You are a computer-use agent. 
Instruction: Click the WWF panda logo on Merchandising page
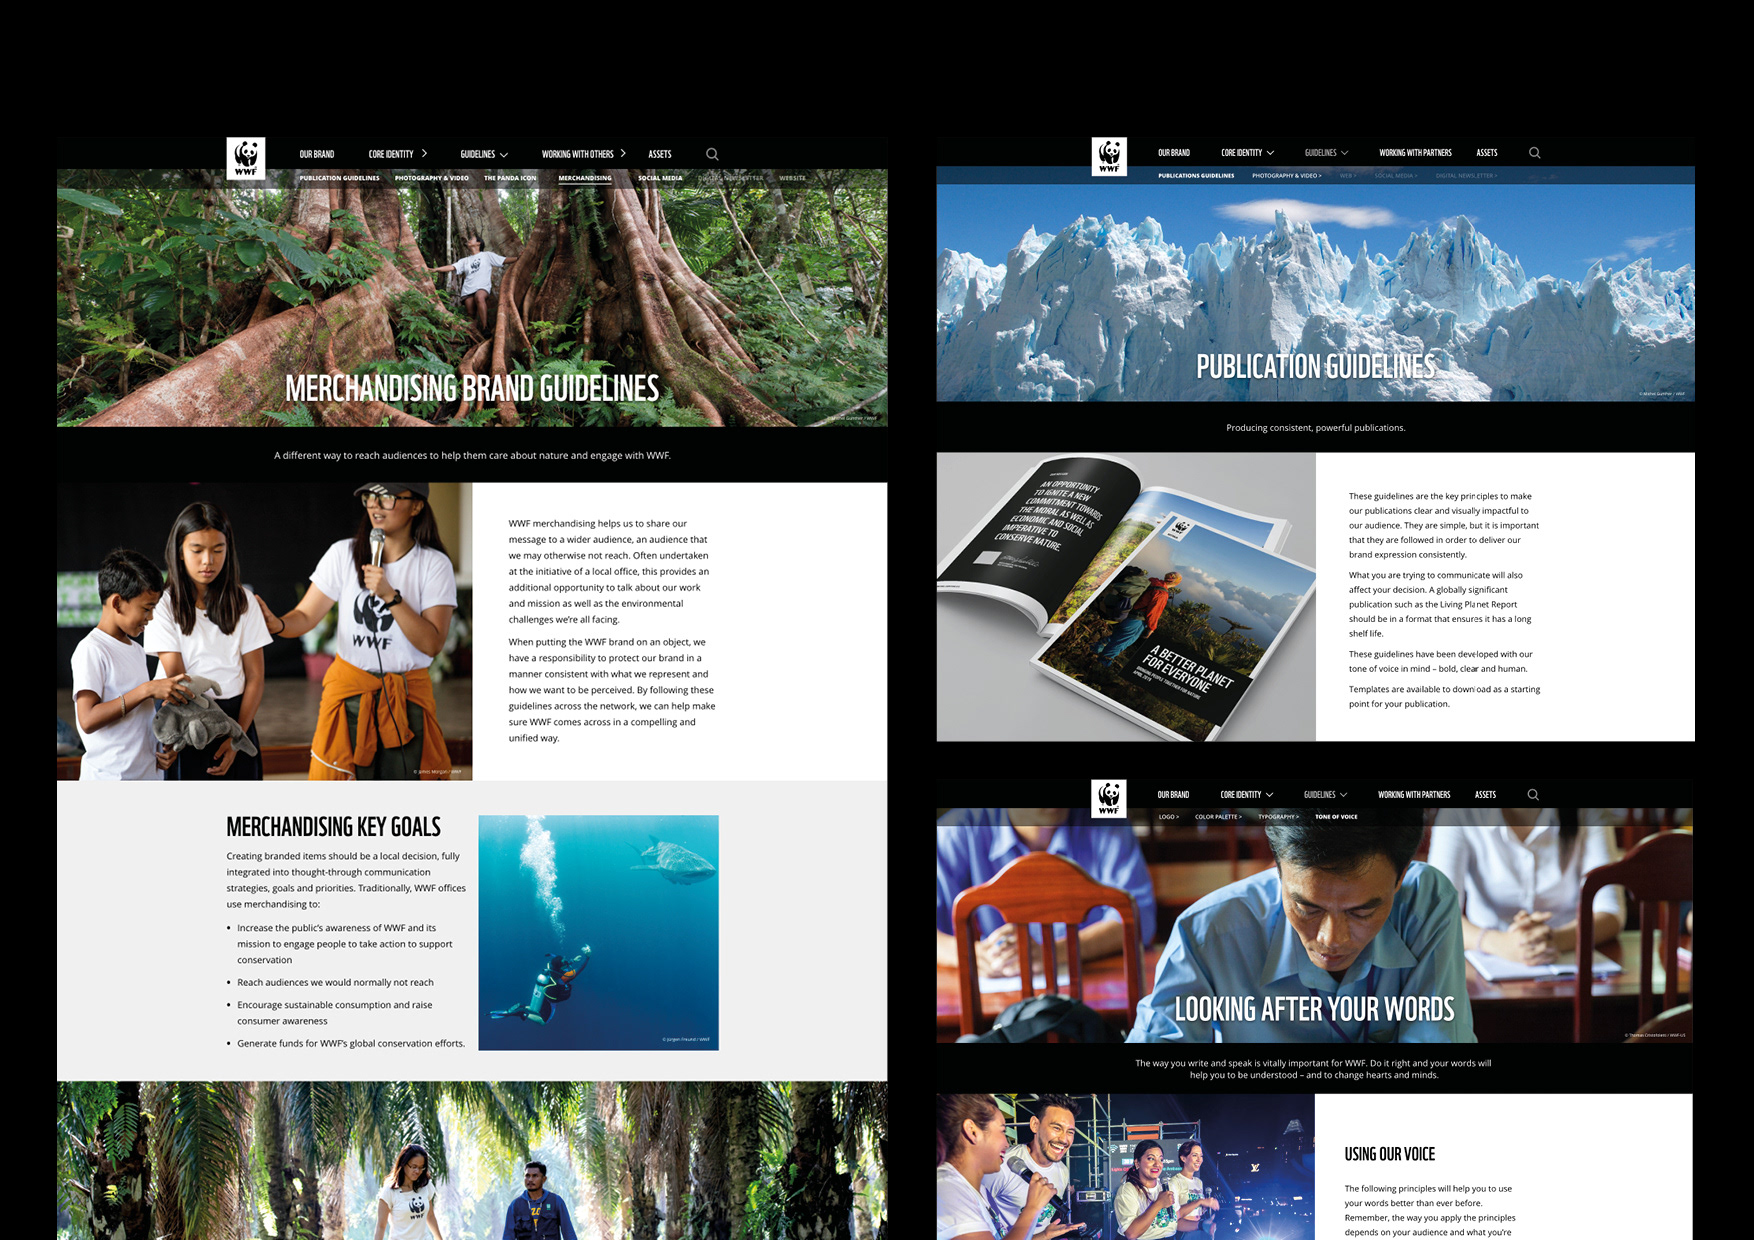click(x=246, y=158)
